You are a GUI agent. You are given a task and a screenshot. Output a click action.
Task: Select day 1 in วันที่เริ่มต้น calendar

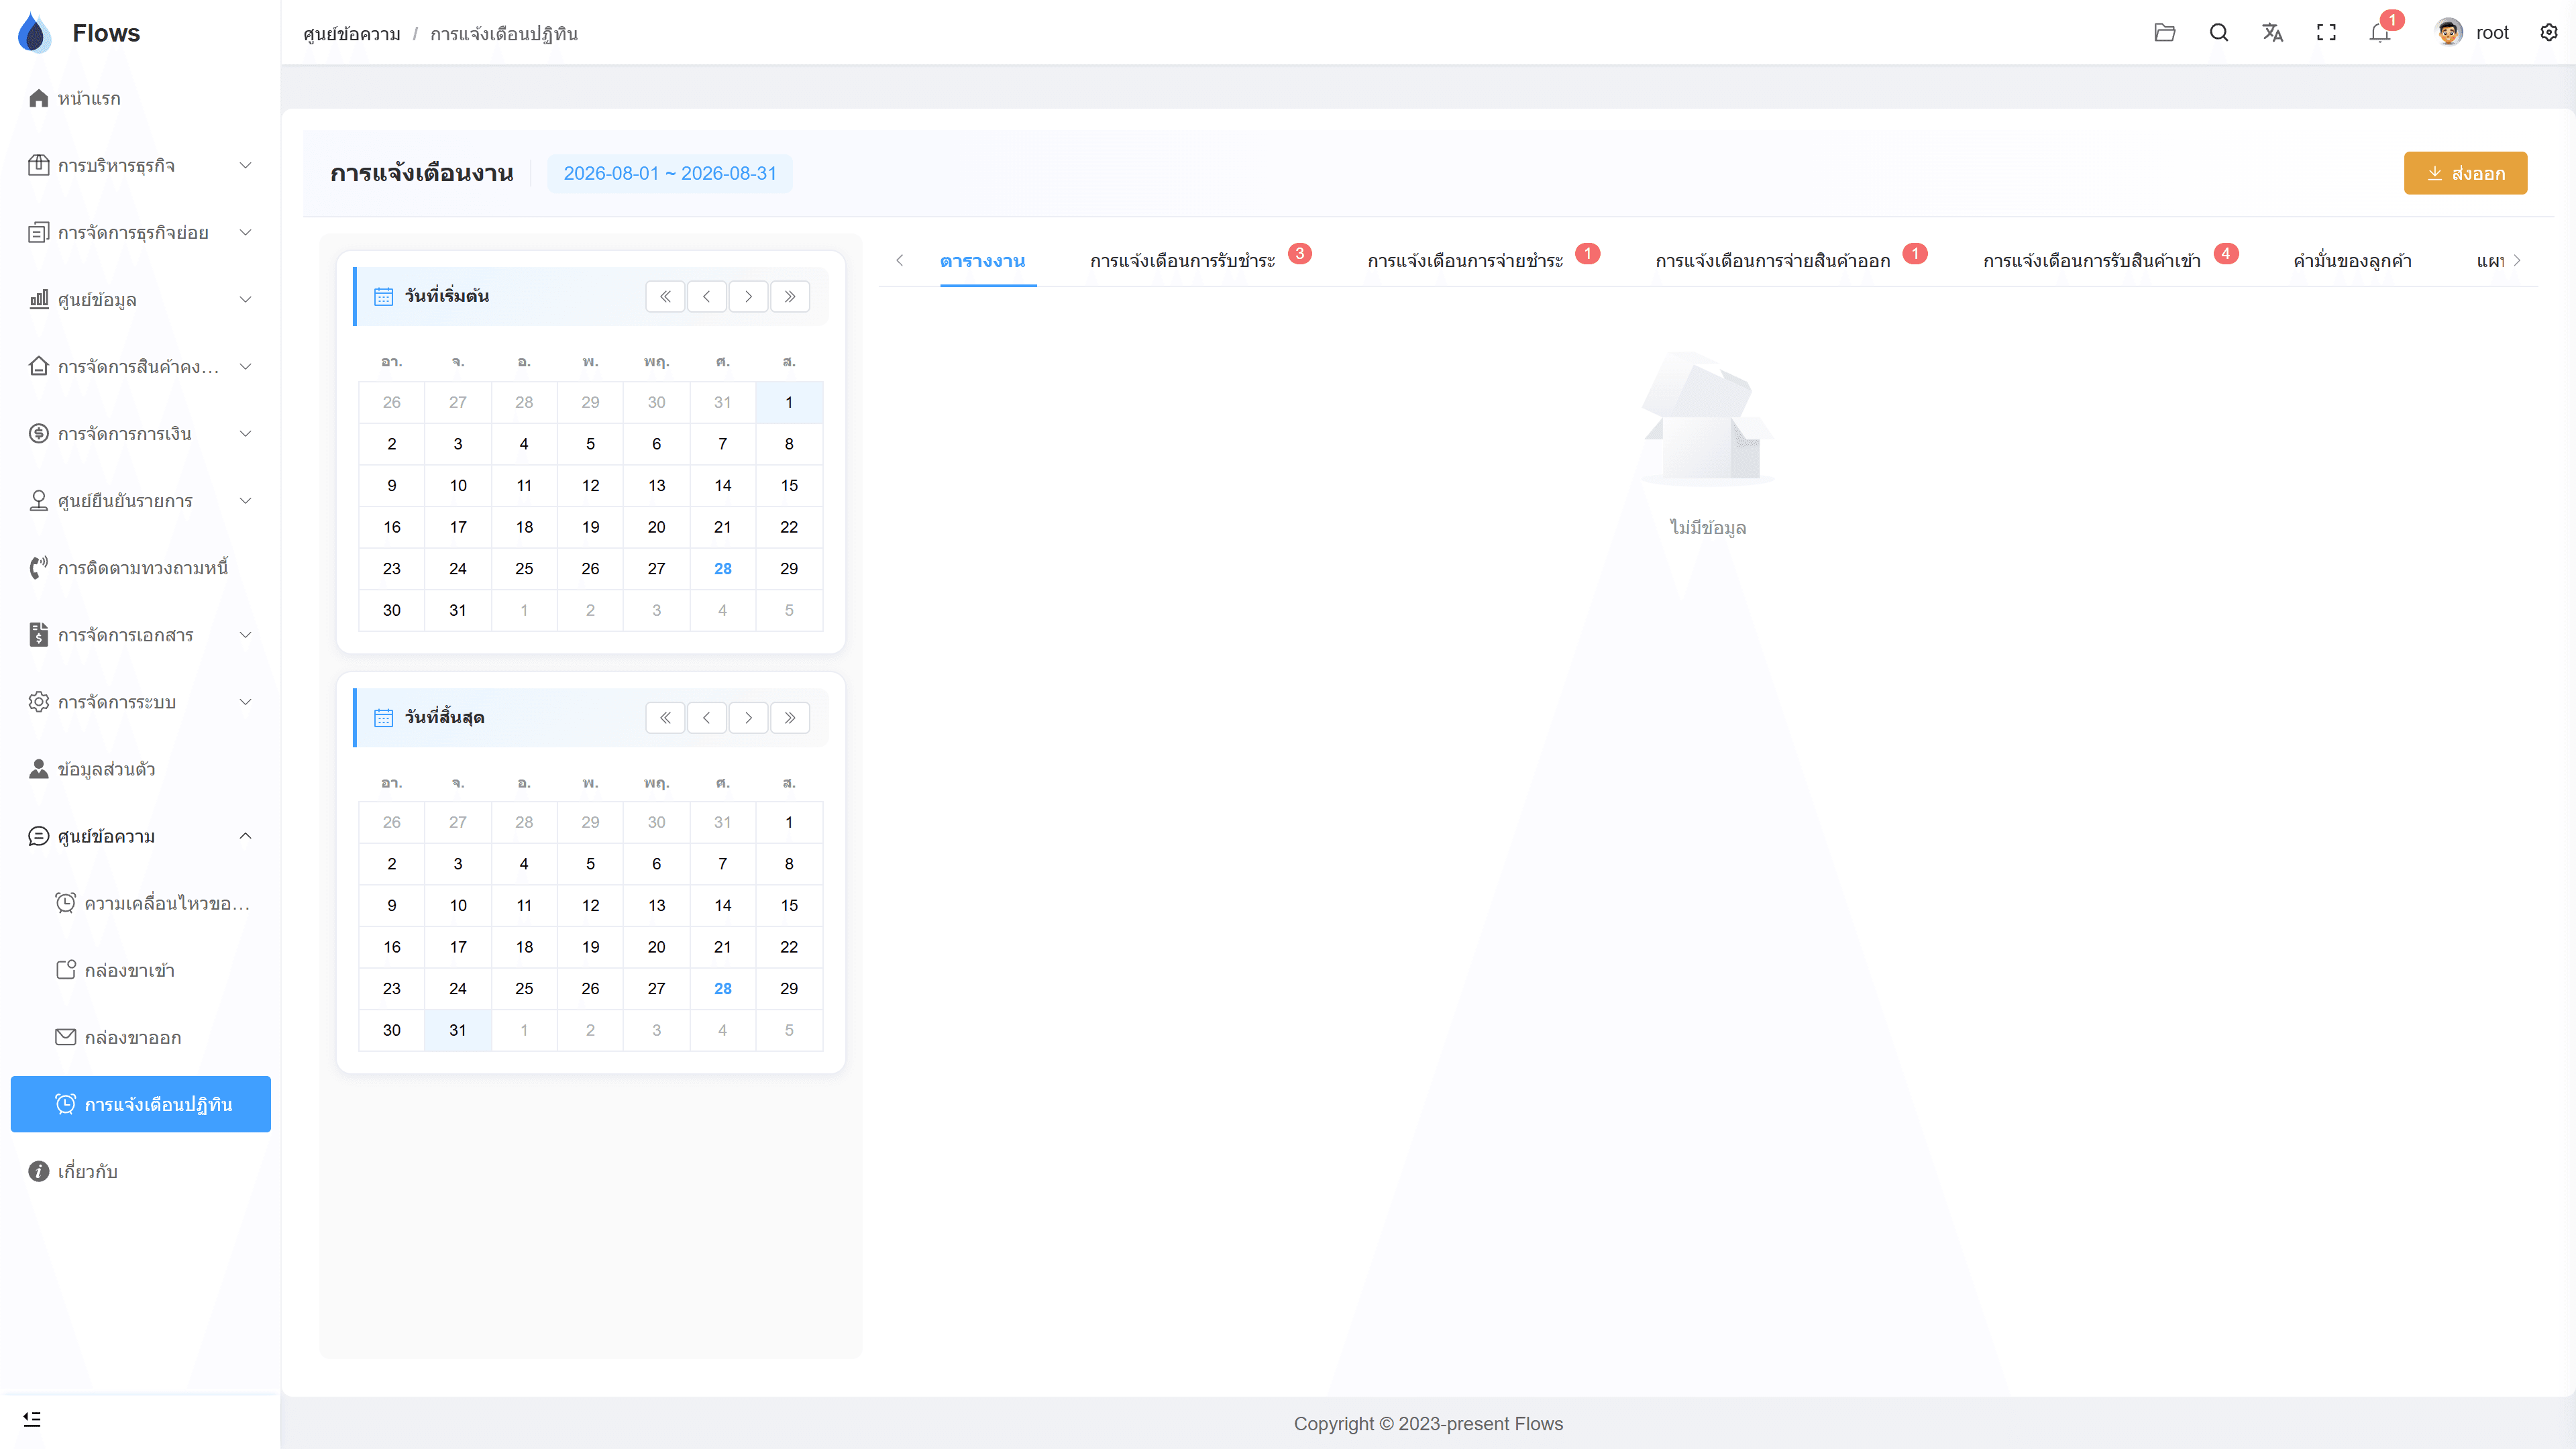tap(789, 402)
